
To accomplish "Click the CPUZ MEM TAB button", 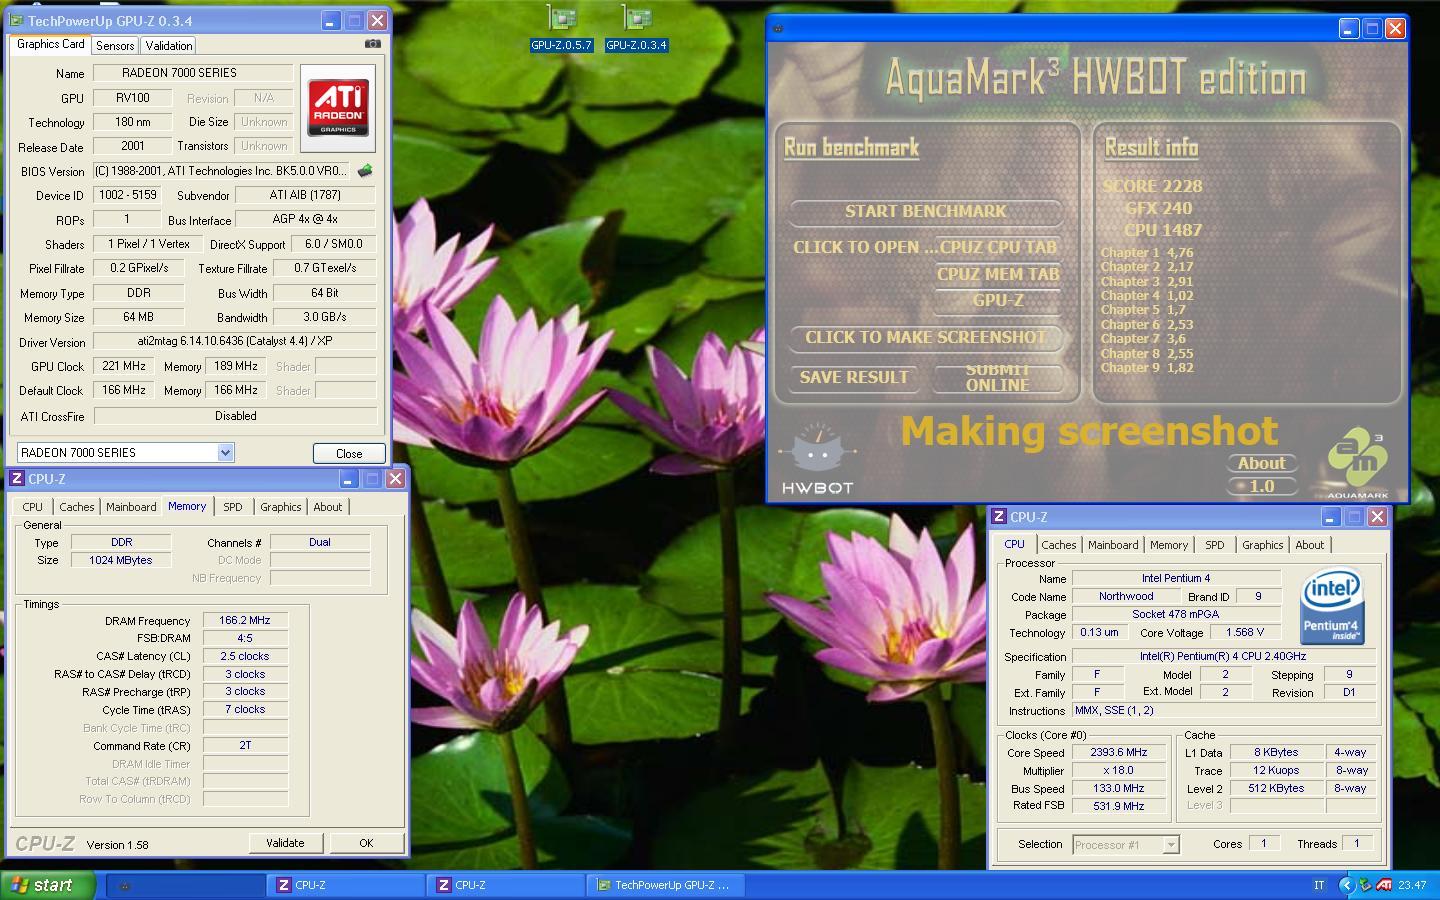I will pos(998,274).
